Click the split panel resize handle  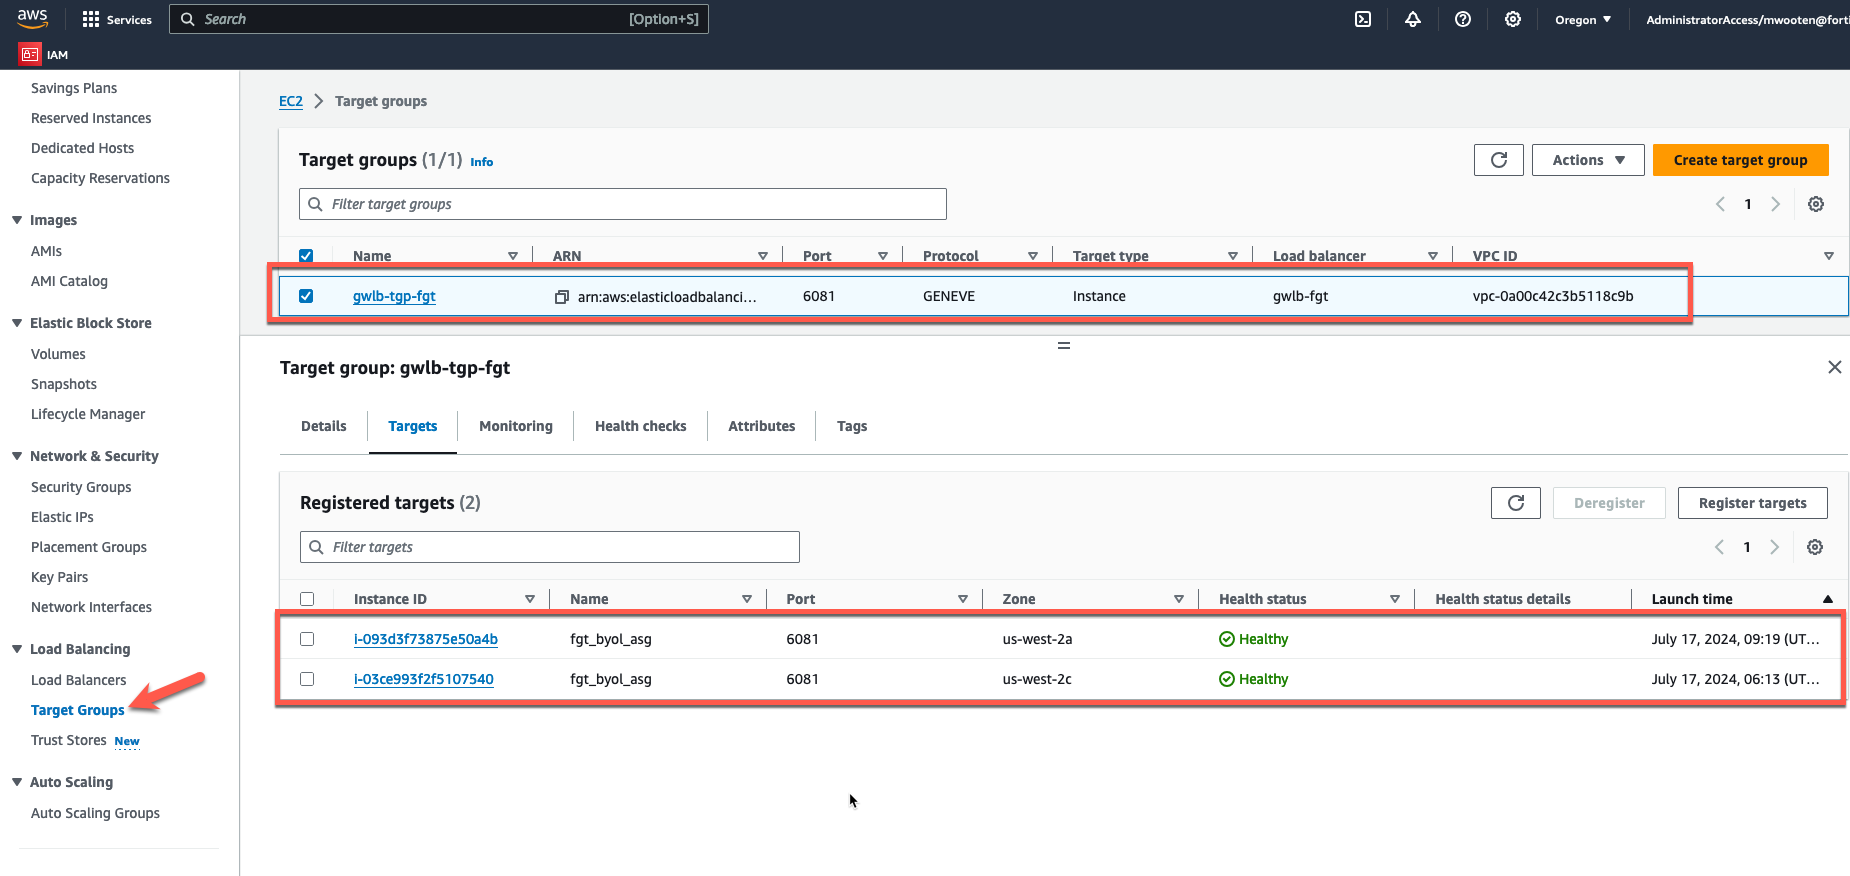coord(1064,345)
